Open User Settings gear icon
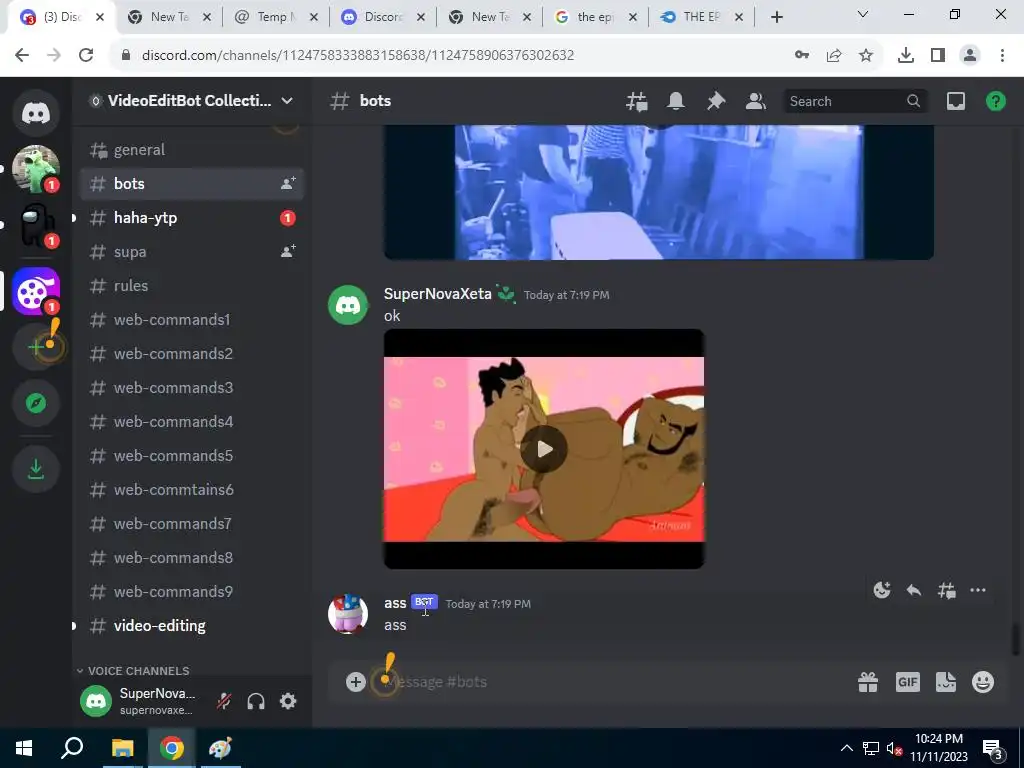 click(288, 701)
